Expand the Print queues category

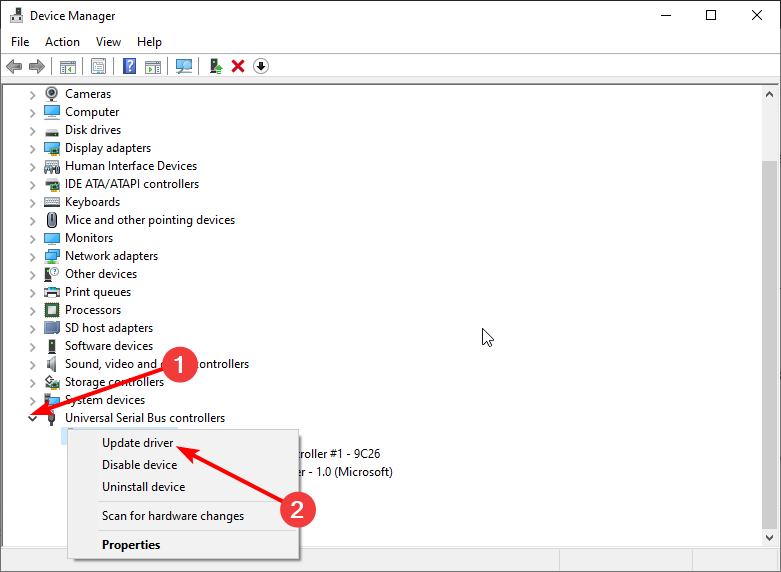pyautogui.click(x=32, y=293)
